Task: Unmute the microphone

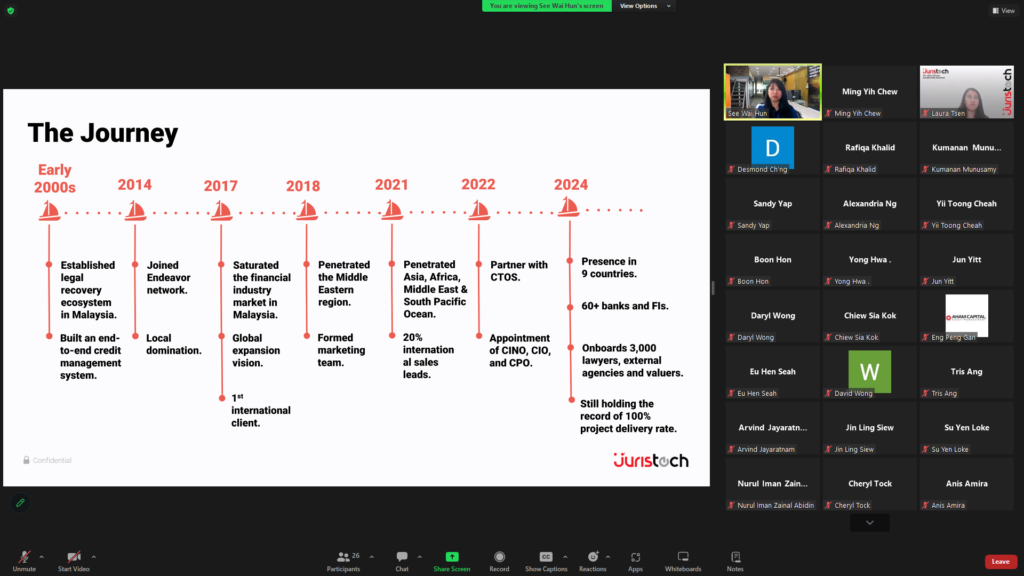Action: 24,561
